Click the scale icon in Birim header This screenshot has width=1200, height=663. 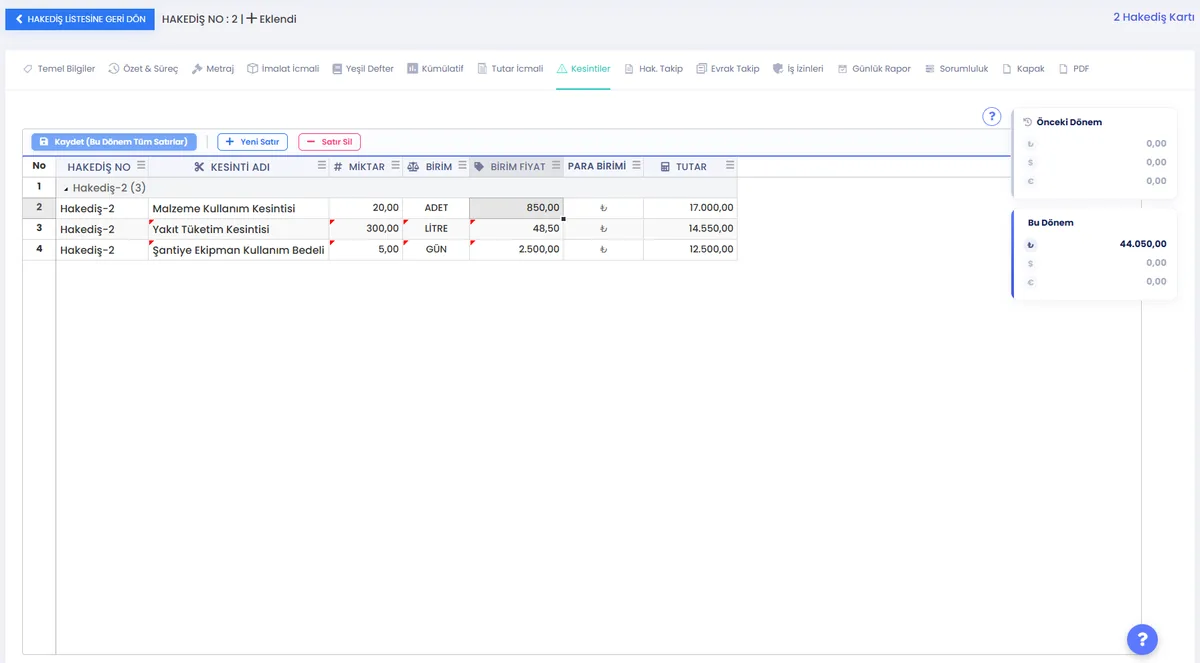click(412, 167)
